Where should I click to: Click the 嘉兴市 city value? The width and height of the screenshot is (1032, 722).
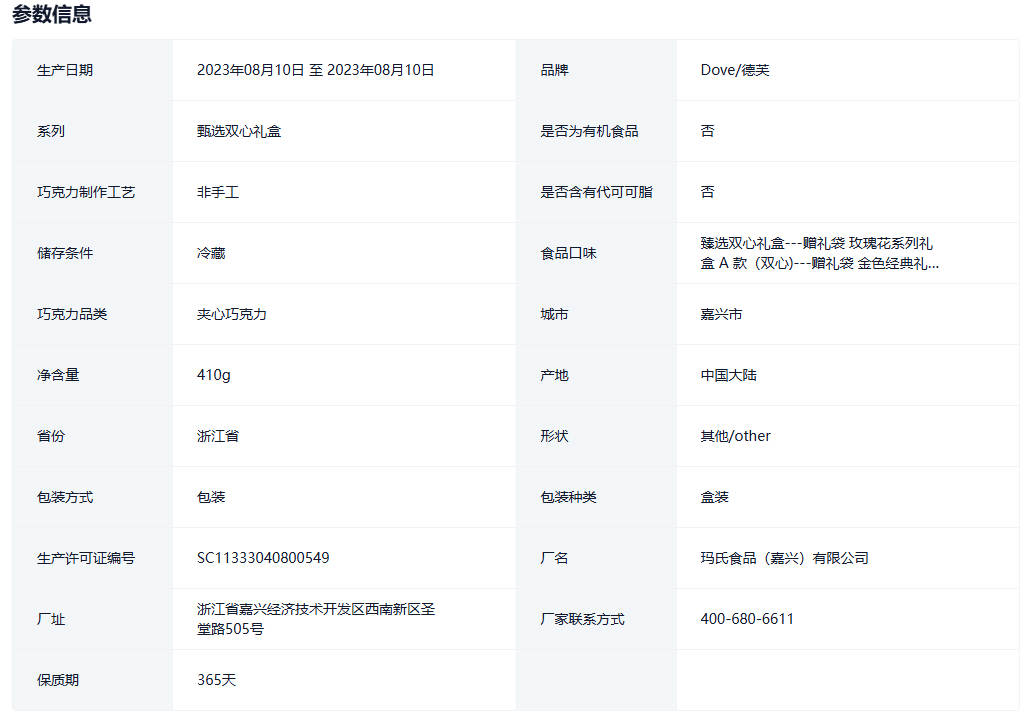(721, 314)
